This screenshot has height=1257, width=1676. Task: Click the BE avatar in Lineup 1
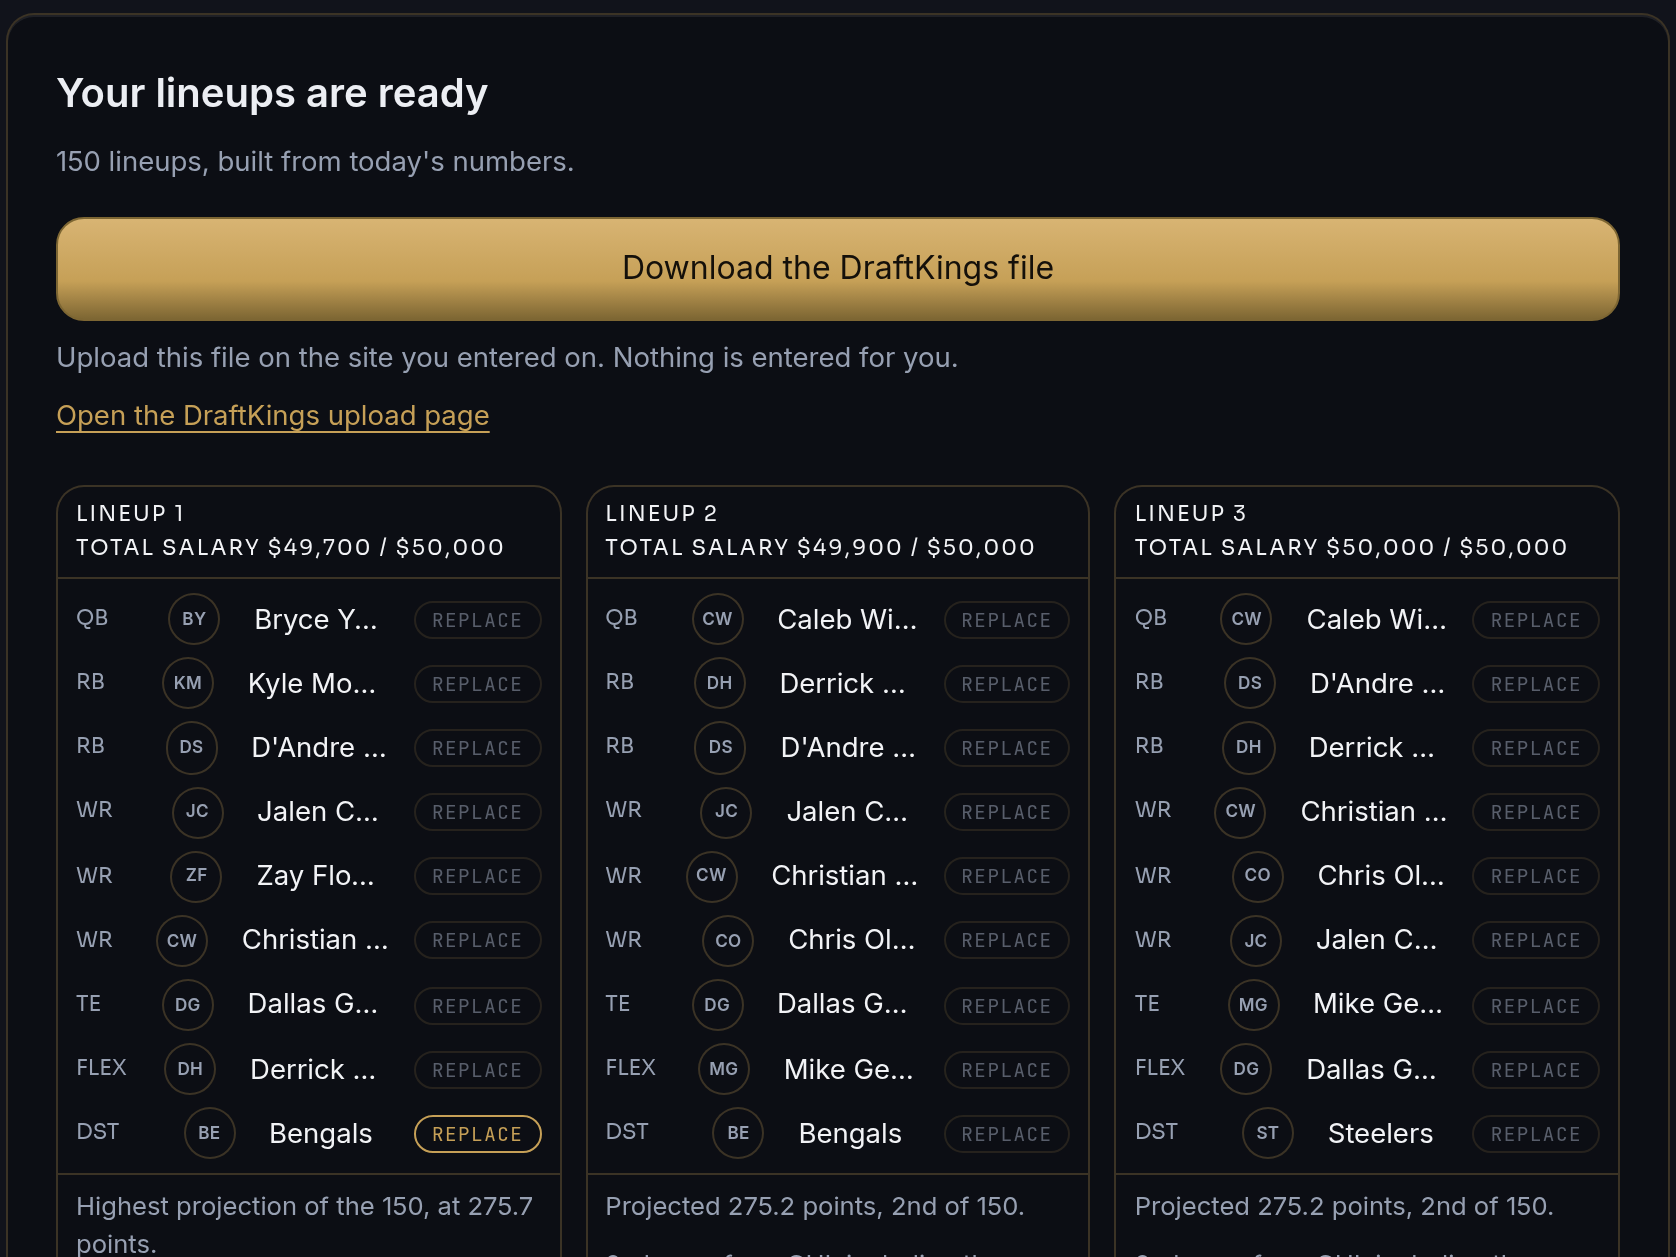pos(210,1133)
